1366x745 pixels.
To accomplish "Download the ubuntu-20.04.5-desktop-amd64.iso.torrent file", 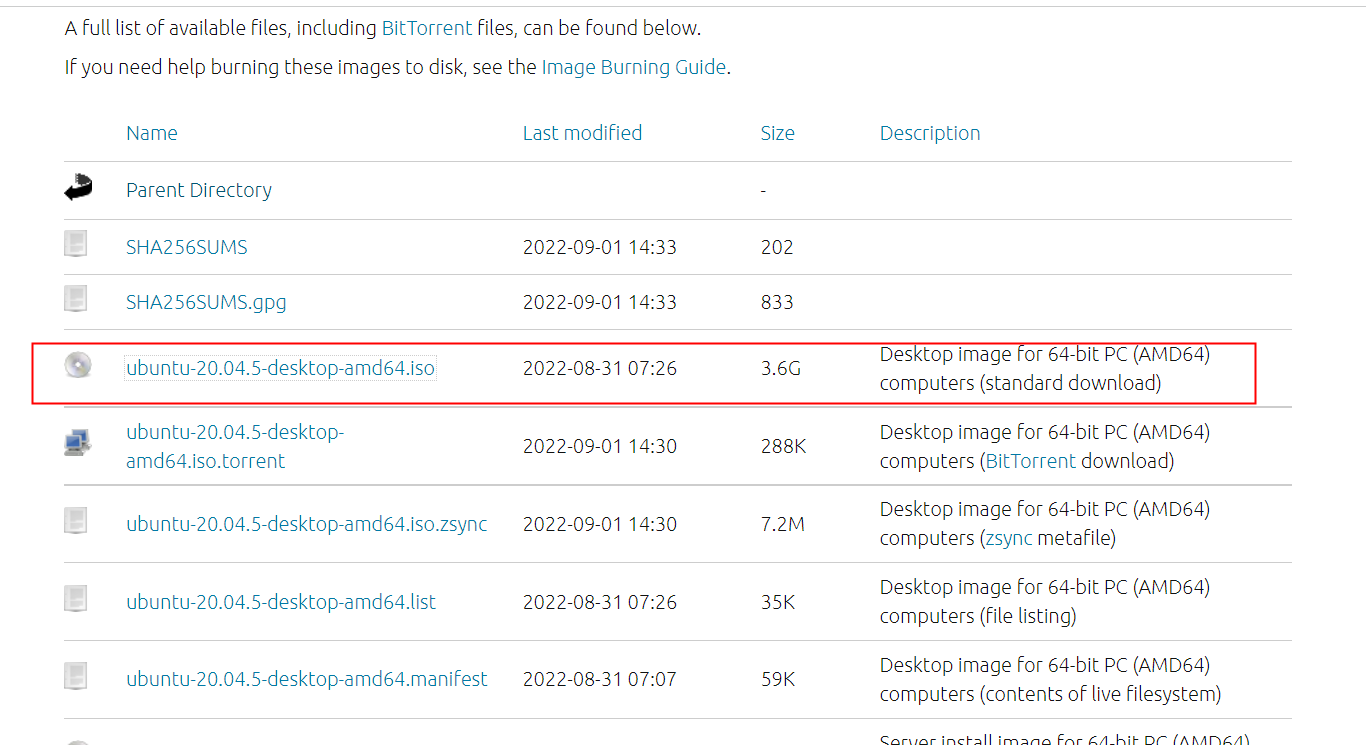I will [235, 446].
